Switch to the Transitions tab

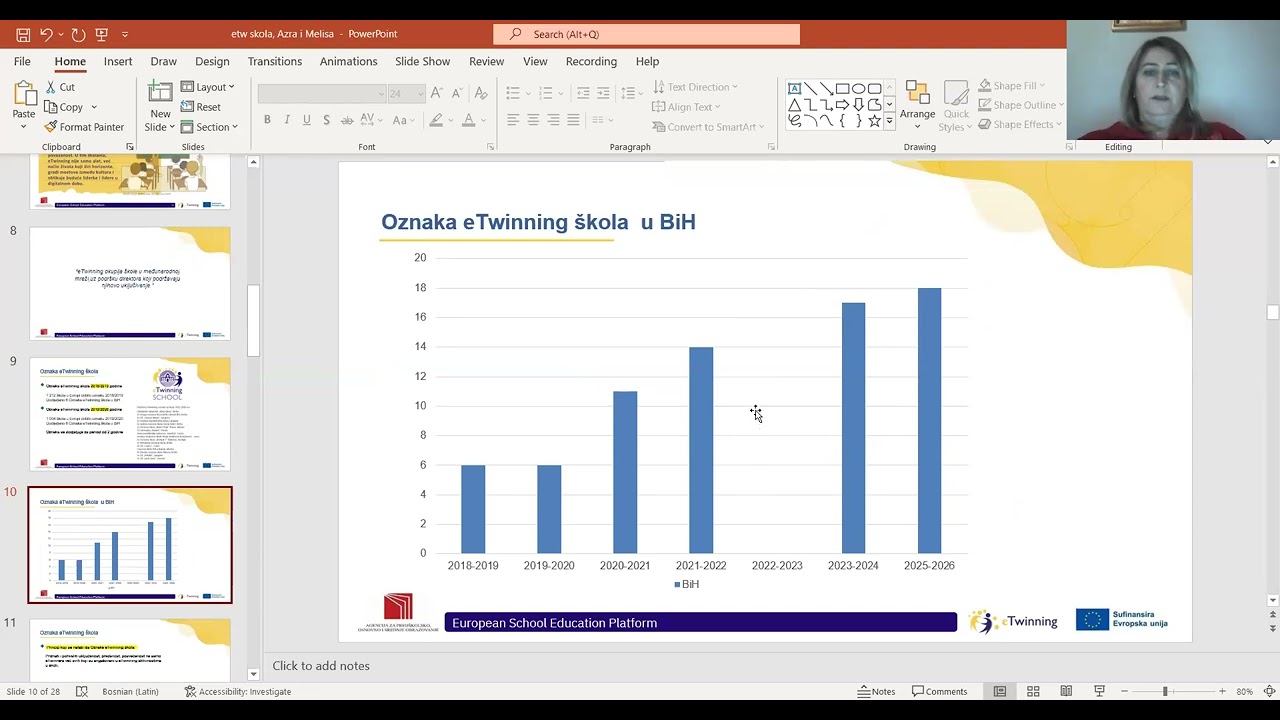[x=275, y=61]
